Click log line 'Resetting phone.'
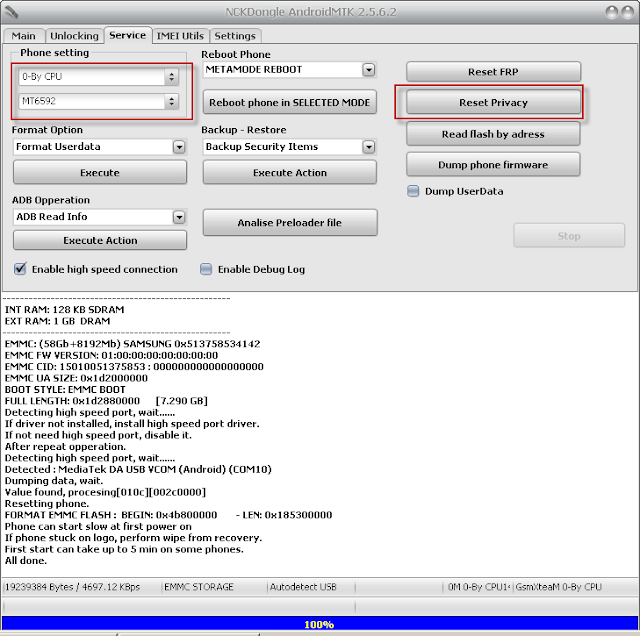Screen dimensions: 640x636 coord(47,503)
